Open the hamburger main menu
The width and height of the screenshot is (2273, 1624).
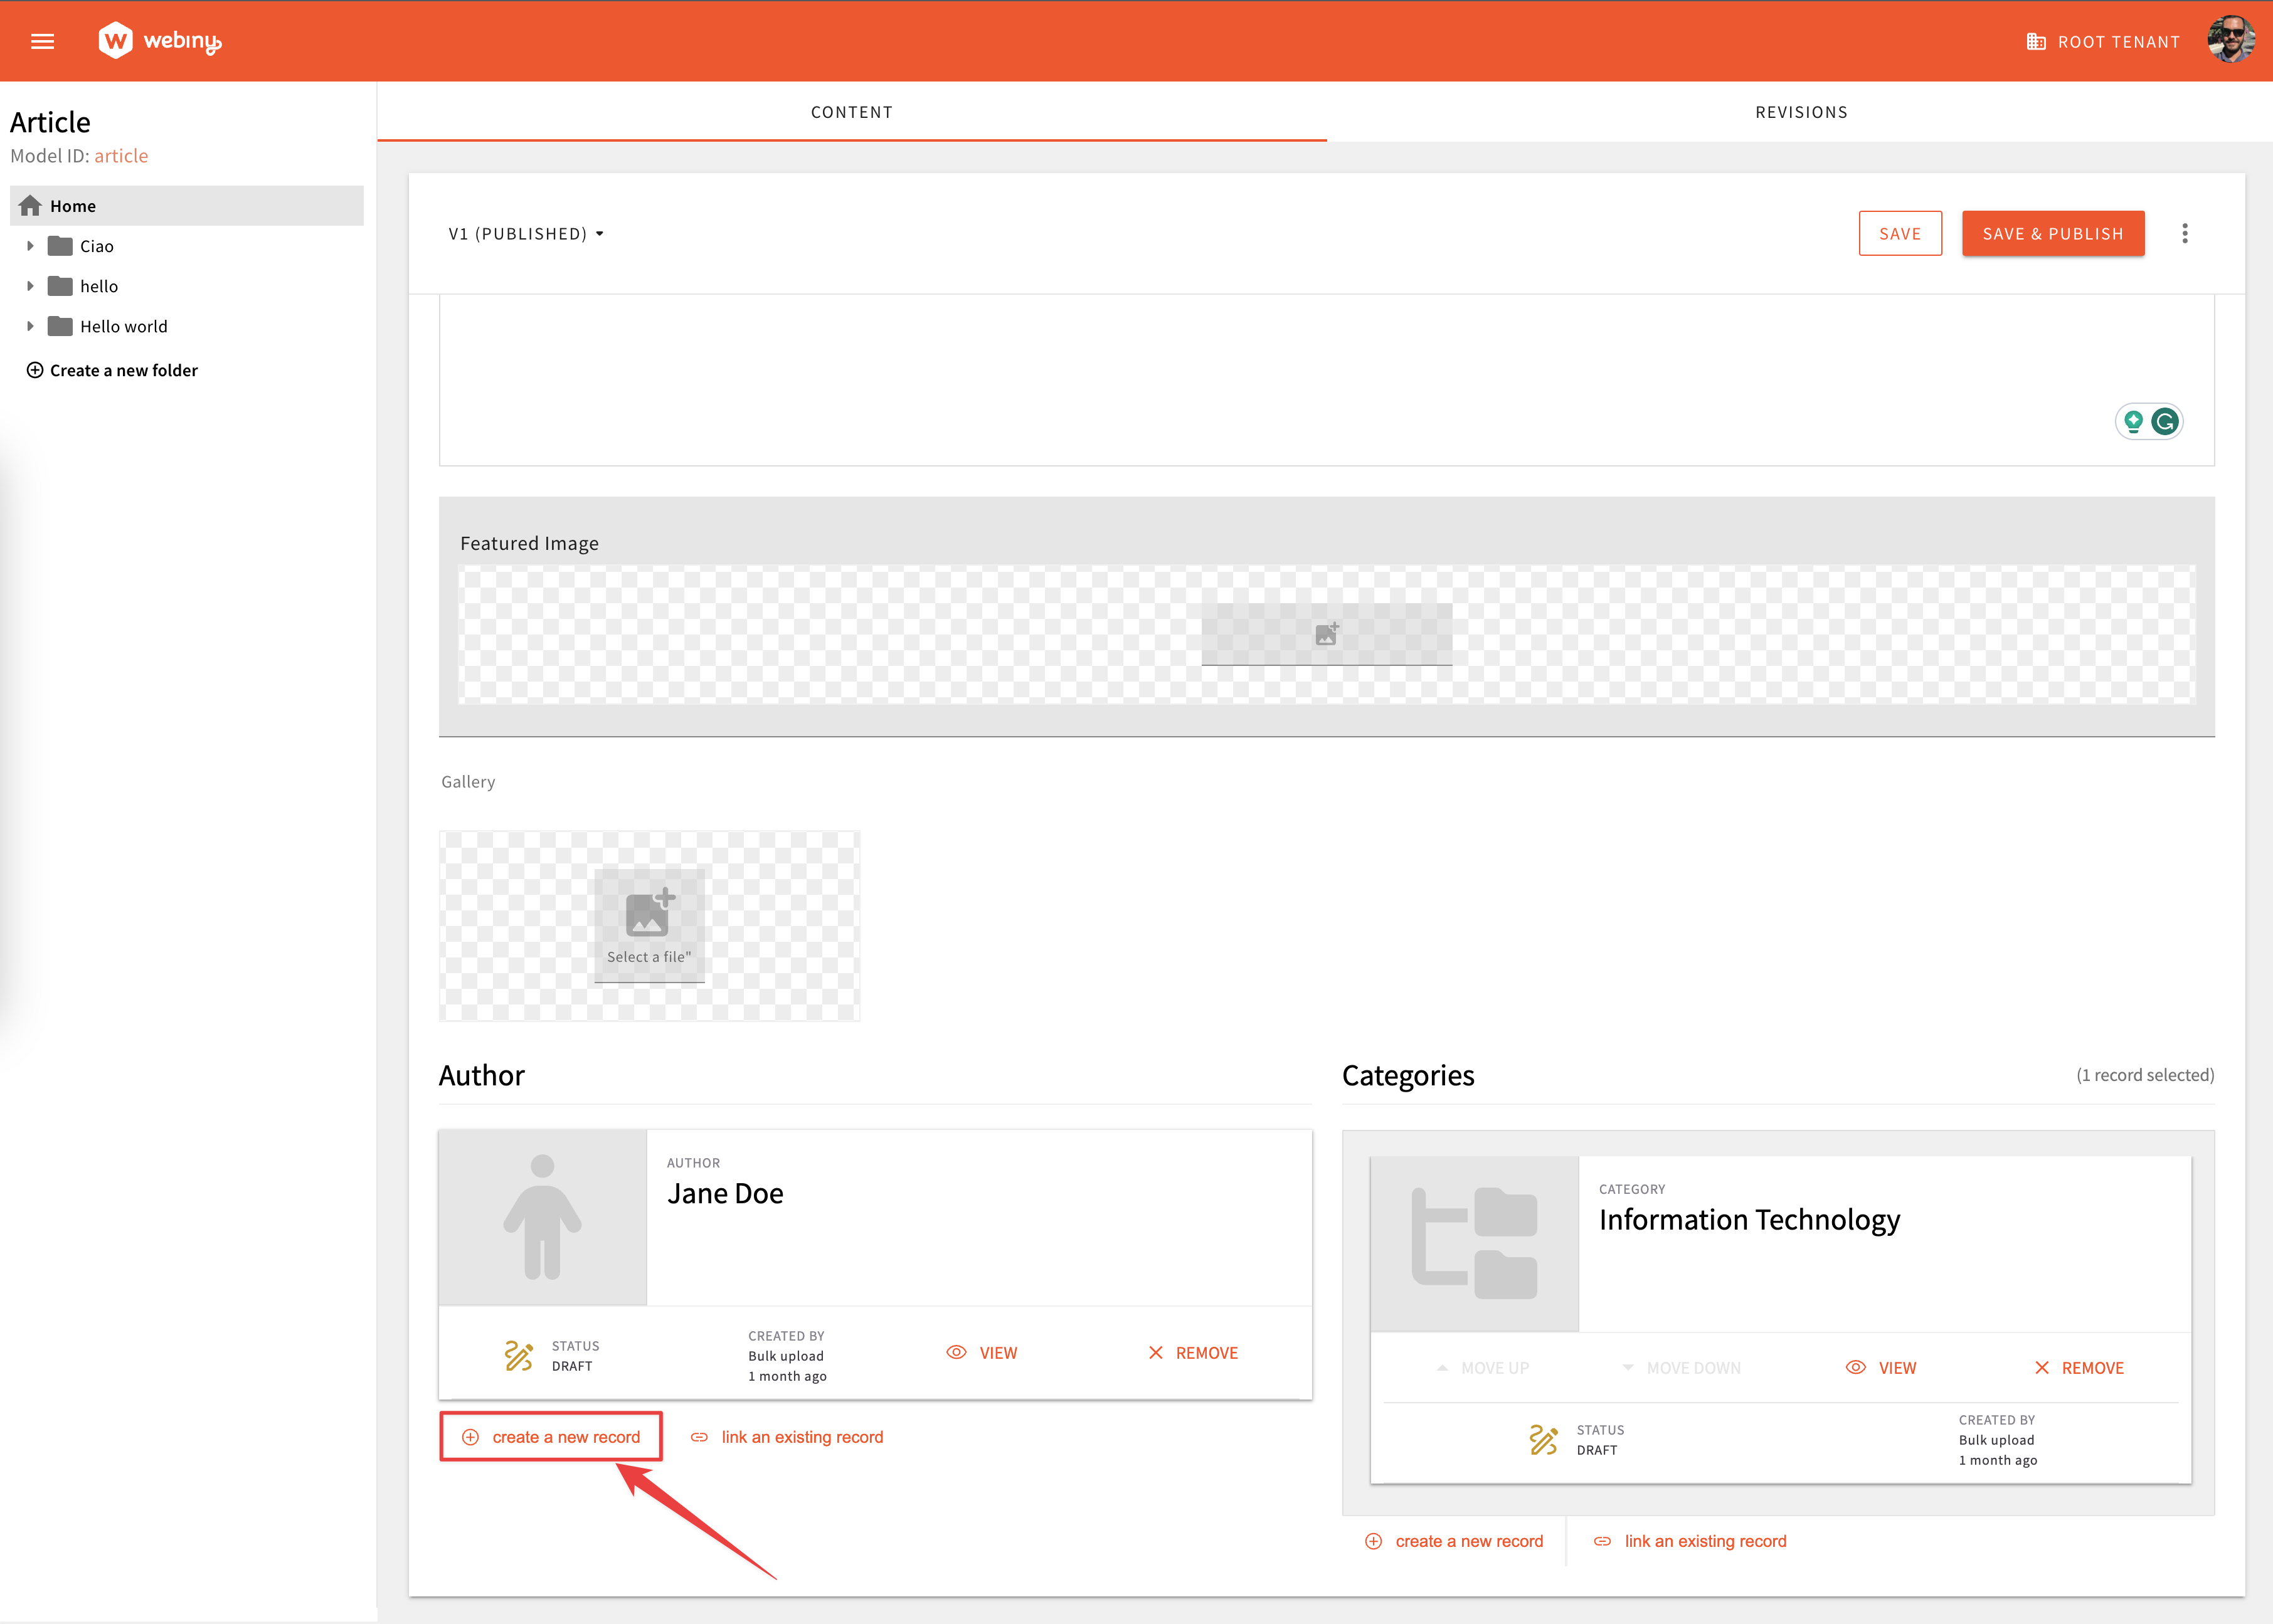coord(42,41)
